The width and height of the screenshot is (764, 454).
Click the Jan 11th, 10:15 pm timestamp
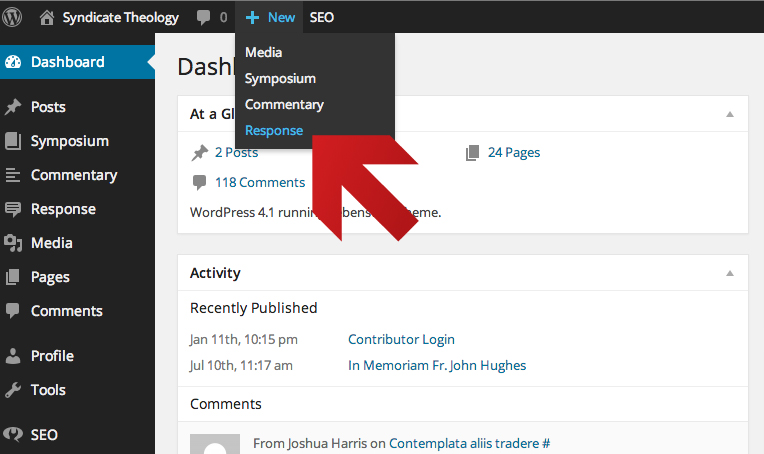coord(244,340)
